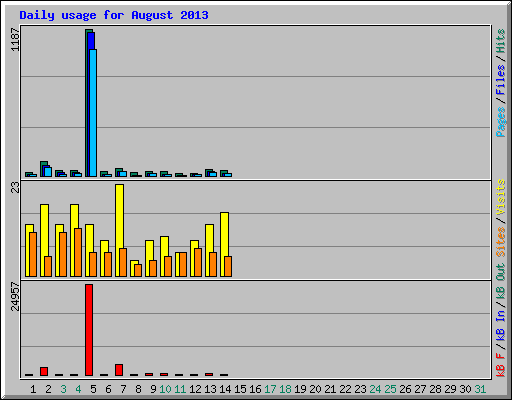This screenshot has width=512, height=400.
Task: Click day label 21 on x-axis
Action: [x=330, y=389]
